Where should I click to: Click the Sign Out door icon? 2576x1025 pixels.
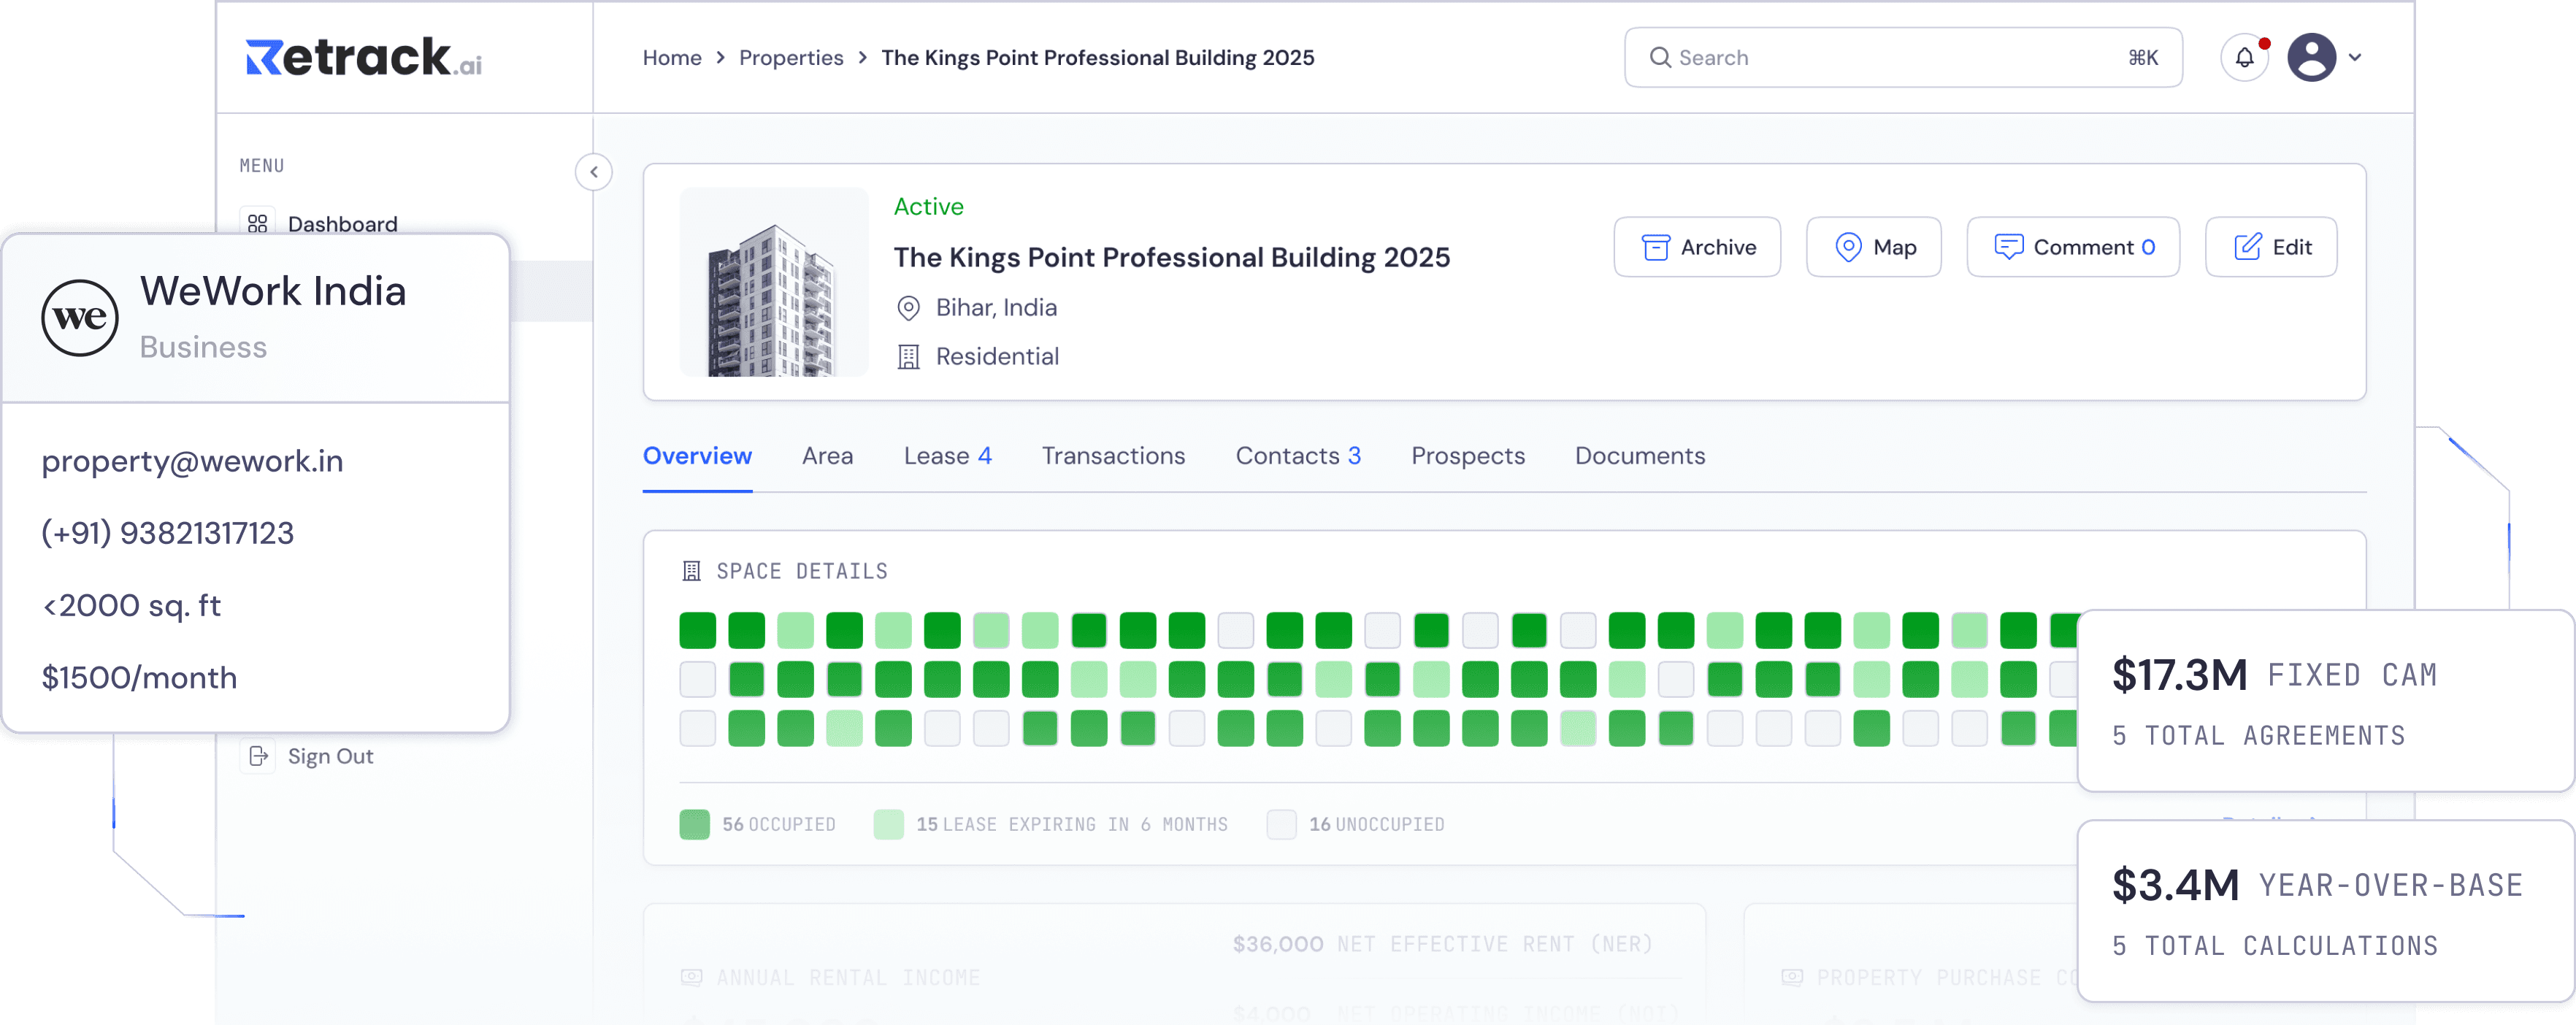pos(258,756)
